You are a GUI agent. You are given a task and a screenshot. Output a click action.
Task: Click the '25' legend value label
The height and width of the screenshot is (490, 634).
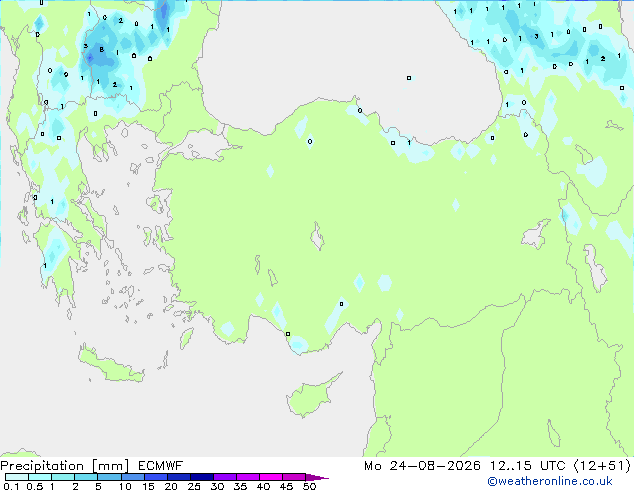tap(194, 486)
